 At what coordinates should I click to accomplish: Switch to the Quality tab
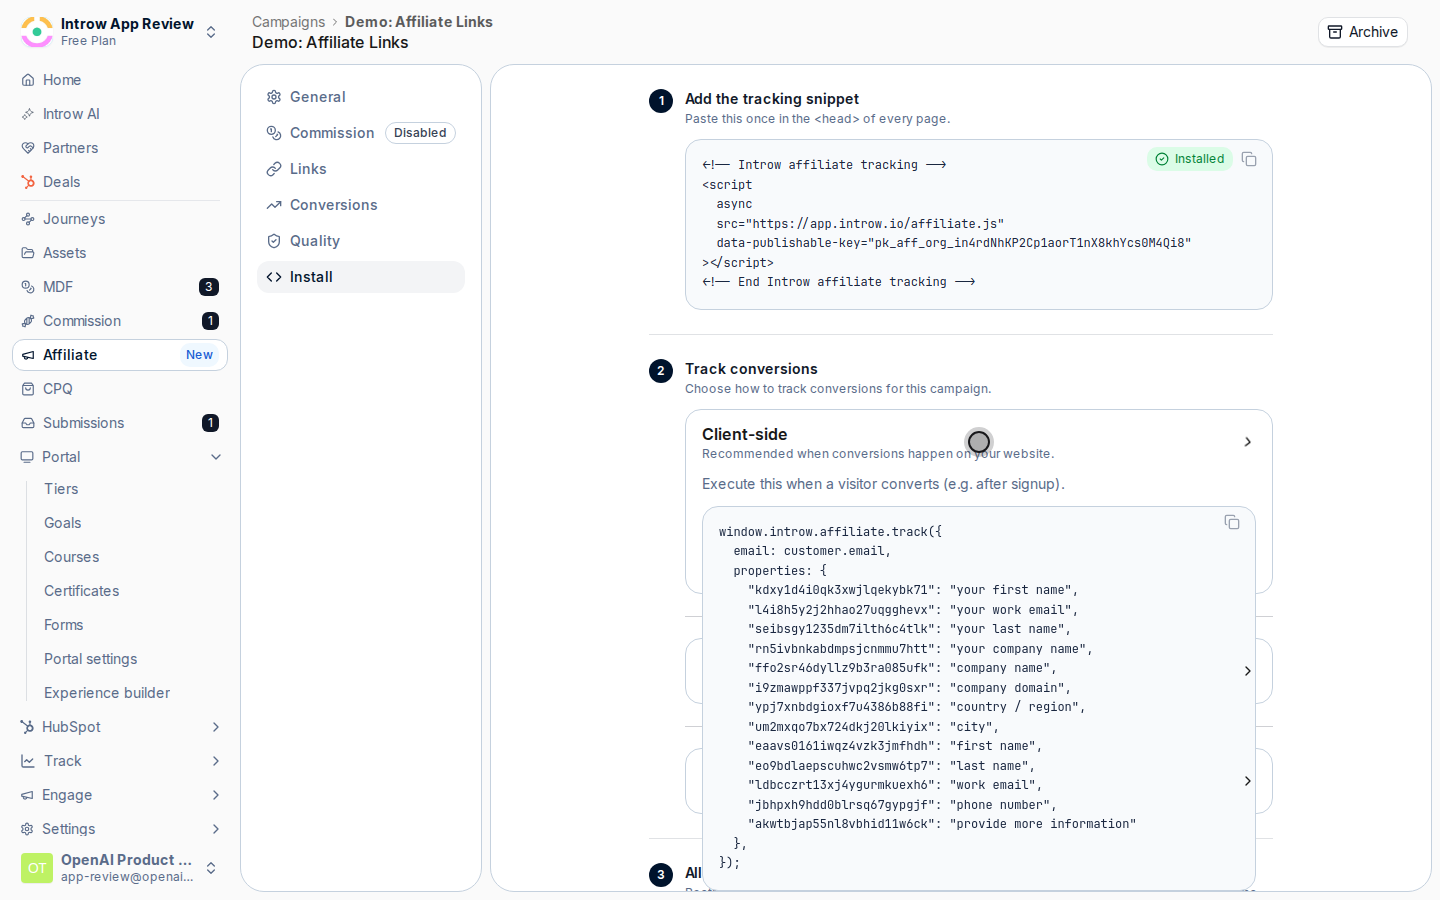point(361,241)
